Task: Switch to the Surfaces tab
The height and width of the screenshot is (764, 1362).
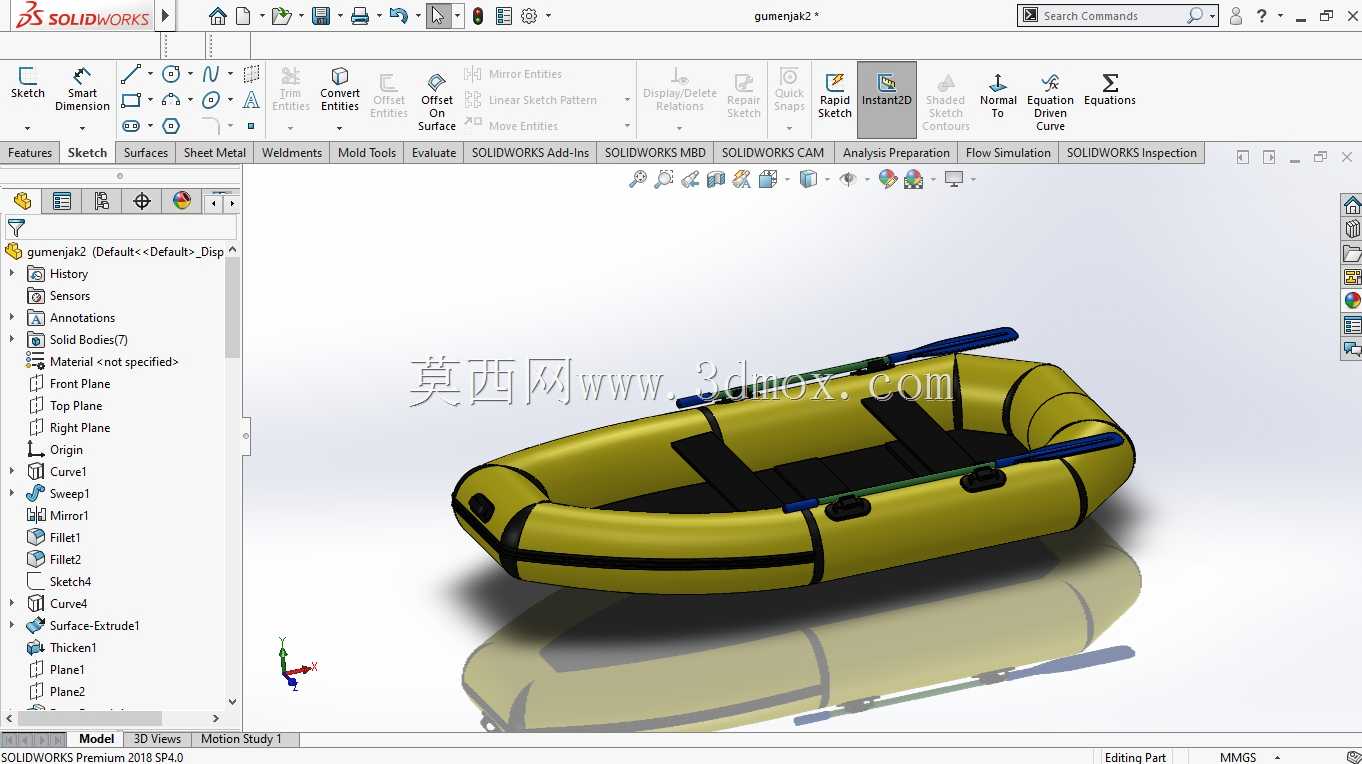Action: (146, 153)
